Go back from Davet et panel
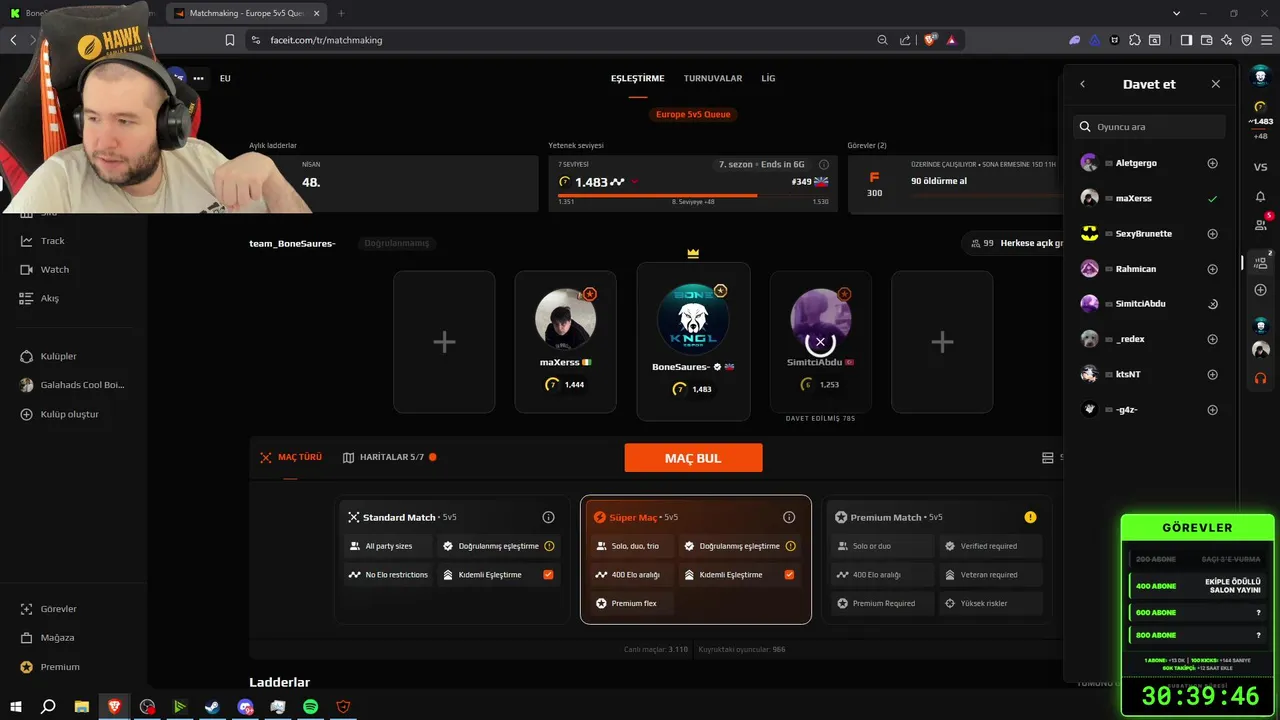This screenshot has width=1280, height=720. click(1082, 84)
